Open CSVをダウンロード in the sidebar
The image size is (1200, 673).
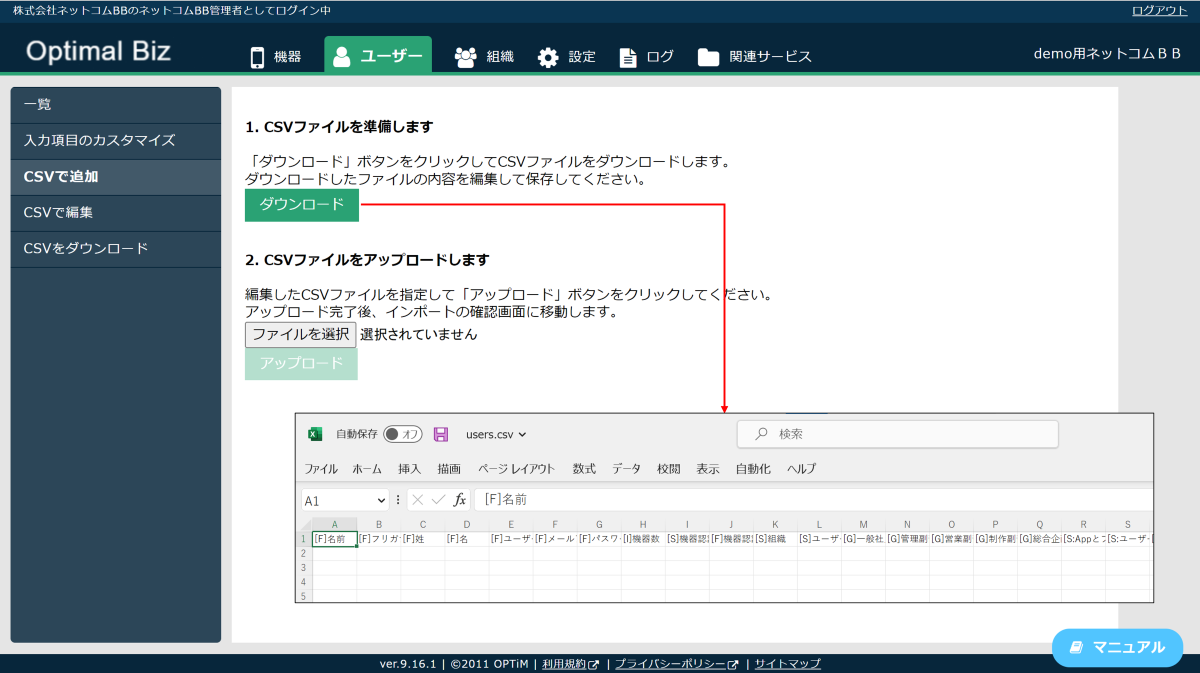click(x=116, y=249)
